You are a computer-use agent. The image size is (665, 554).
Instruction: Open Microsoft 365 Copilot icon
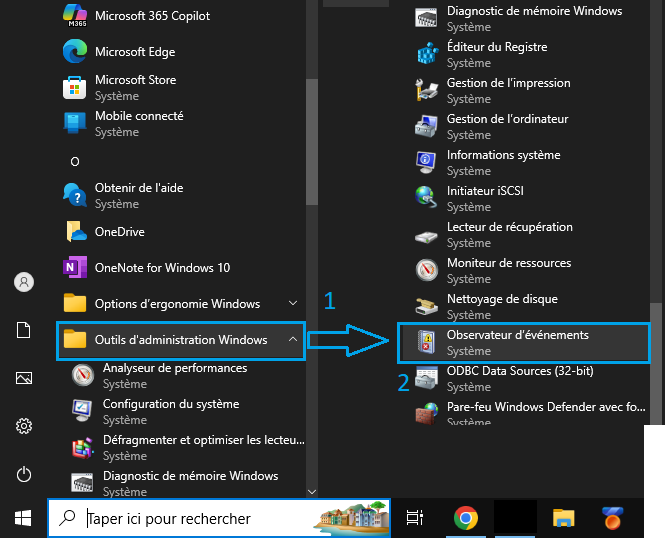(75, 15)
